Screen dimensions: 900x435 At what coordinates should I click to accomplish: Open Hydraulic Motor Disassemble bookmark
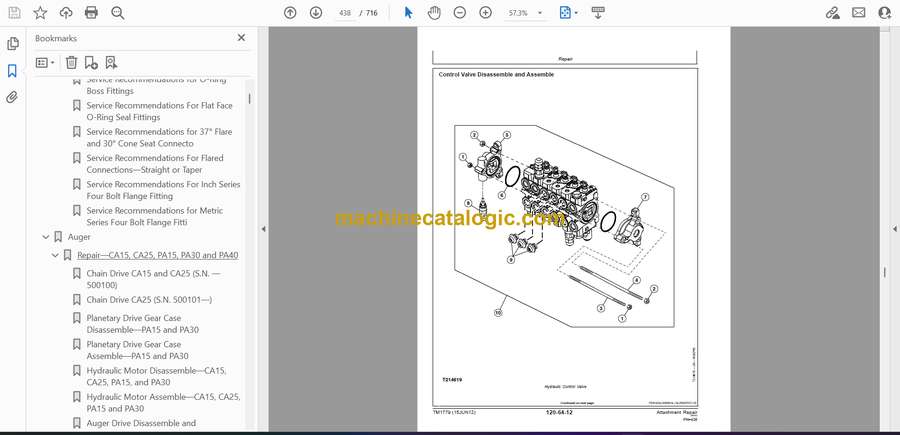pyautogui.click(x=157, y=376)
